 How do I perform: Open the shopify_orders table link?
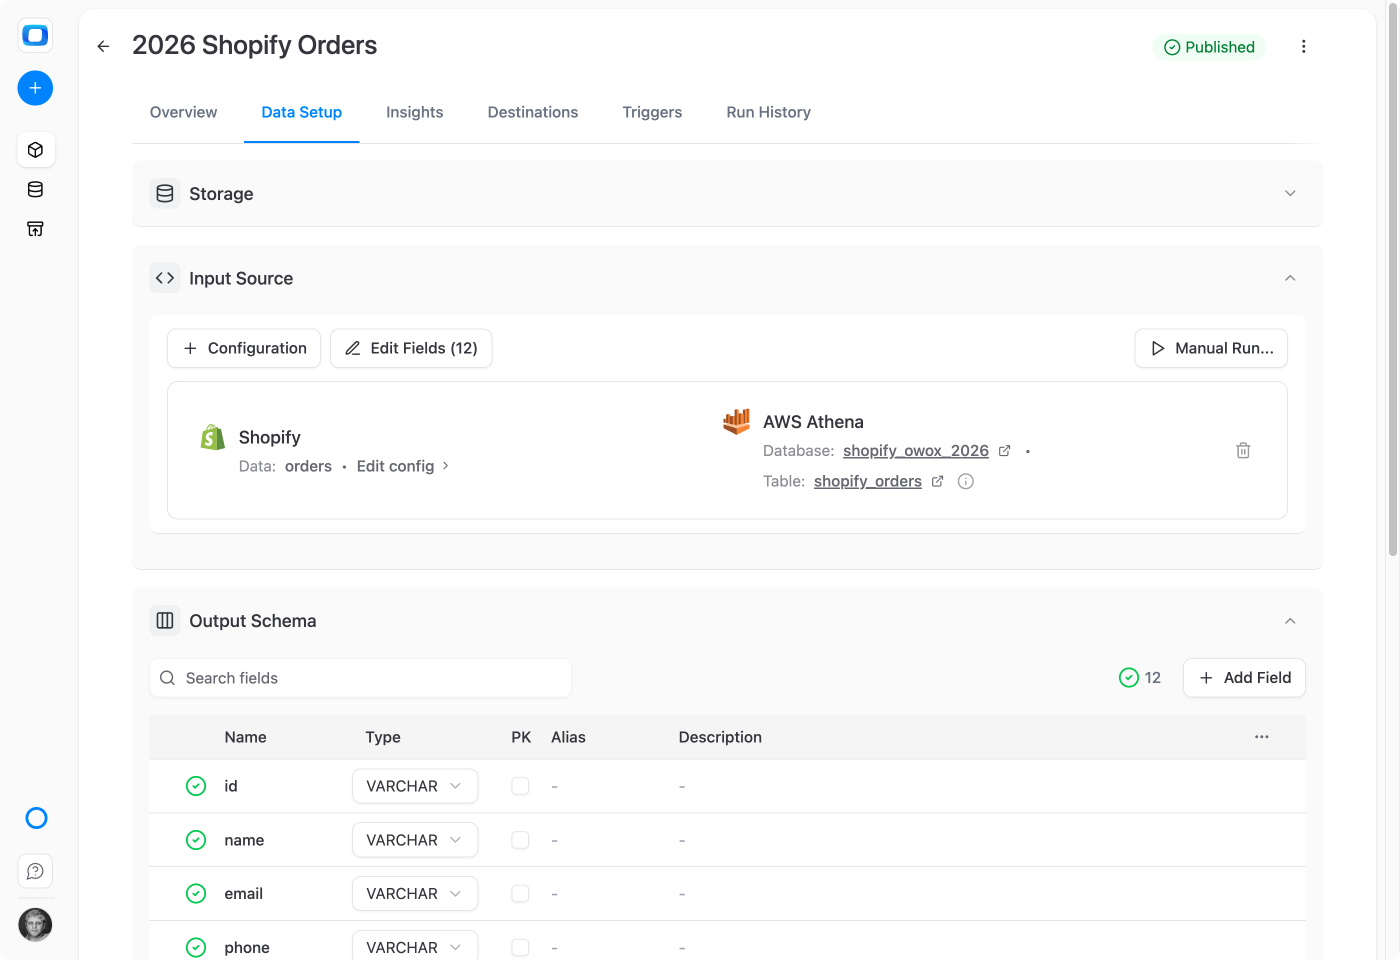[x=868, y=481]
